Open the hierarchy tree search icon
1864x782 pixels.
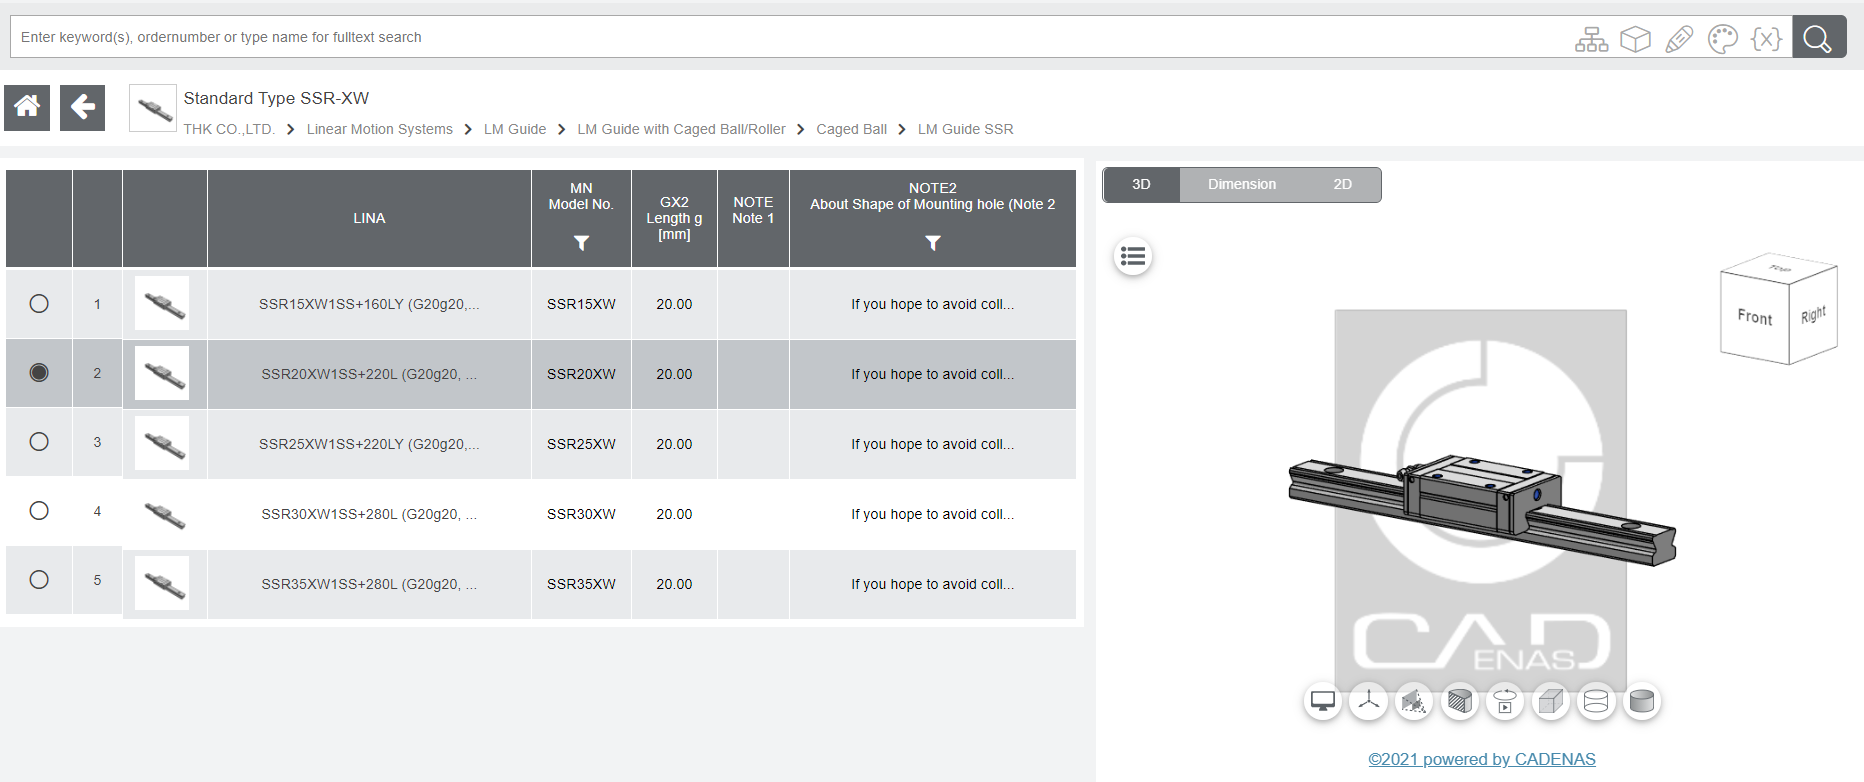pos(1591,39)
